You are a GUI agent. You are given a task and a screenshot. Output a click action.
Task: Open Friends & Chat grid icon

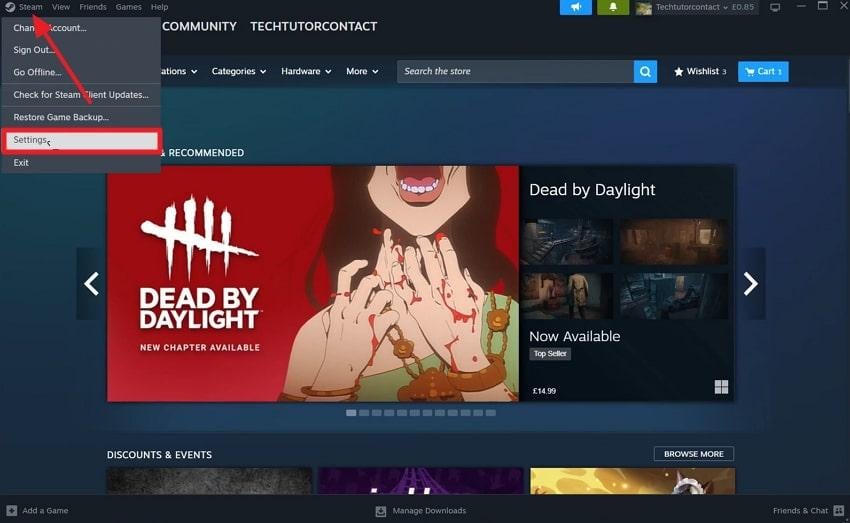(839, 511)
